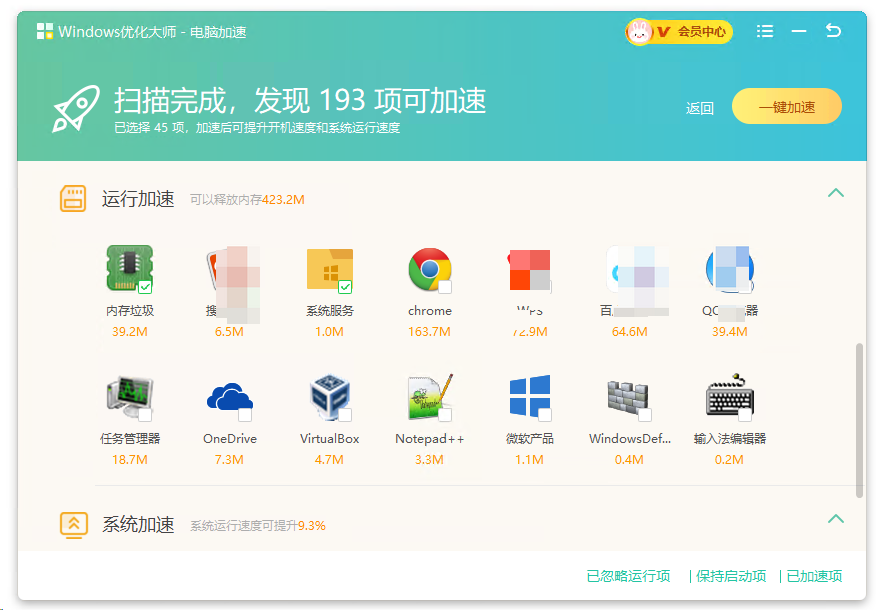Viewport: 881px width, 610px height.
Task: Select the 微软产品 Windows logo icon
Action: (x=530, y=397)
